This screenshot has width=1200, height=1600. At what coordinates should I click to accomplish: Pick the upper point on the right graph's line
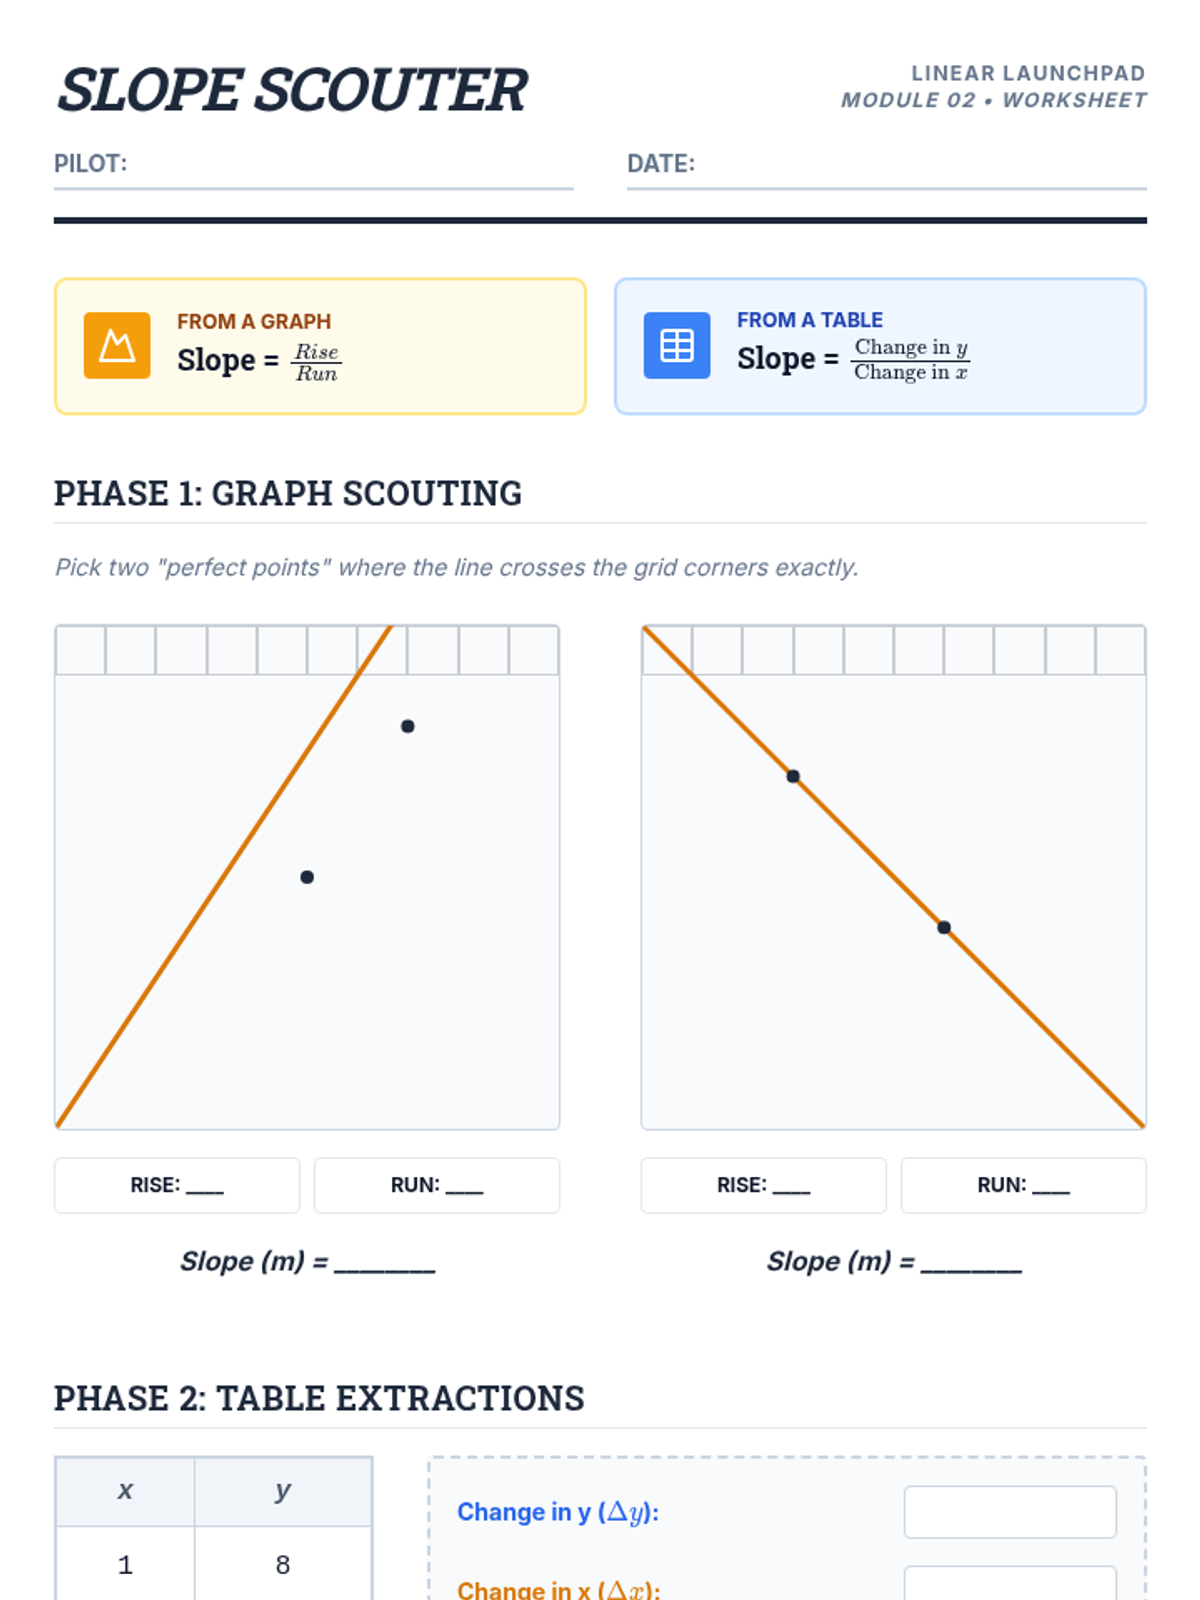click(x=793, y=777)
